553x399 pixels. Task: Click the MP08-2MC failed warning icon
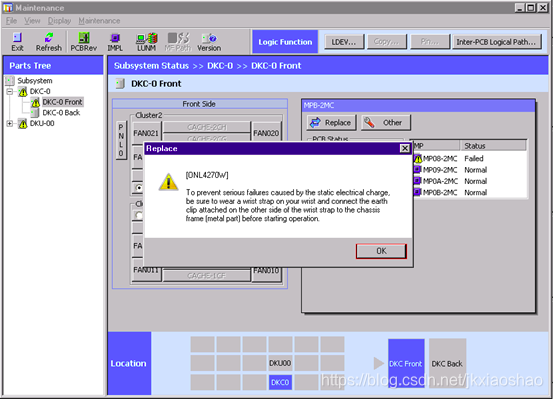[418, 159]
